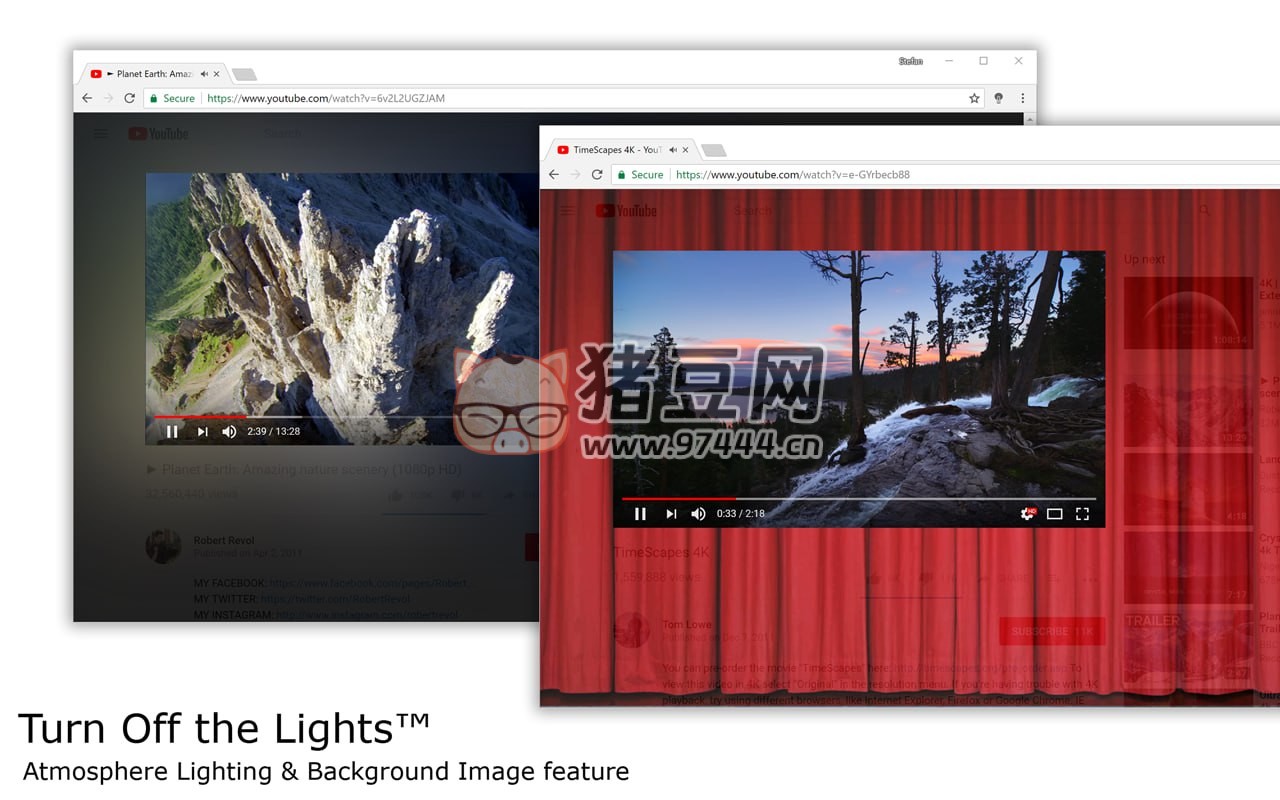
Task: Open the Stefan profile switcher
Action: click(910, 61)
